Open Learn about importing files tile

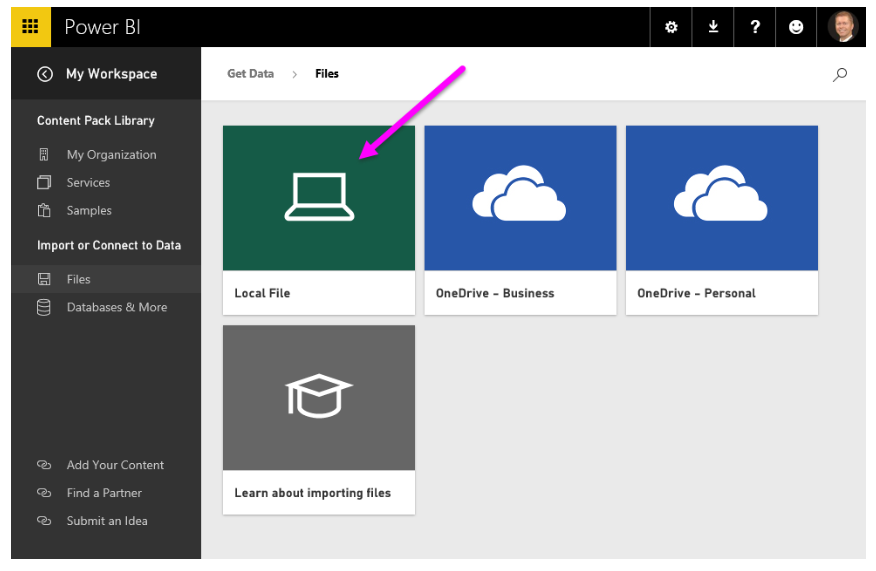click(318, 418)
